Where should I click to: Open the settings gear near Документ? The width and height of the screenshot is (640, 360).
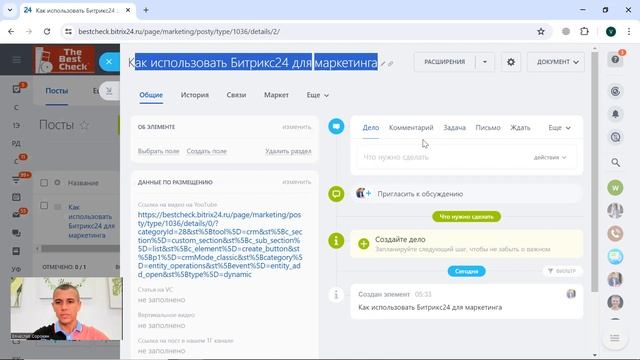[x=511, y=62]
